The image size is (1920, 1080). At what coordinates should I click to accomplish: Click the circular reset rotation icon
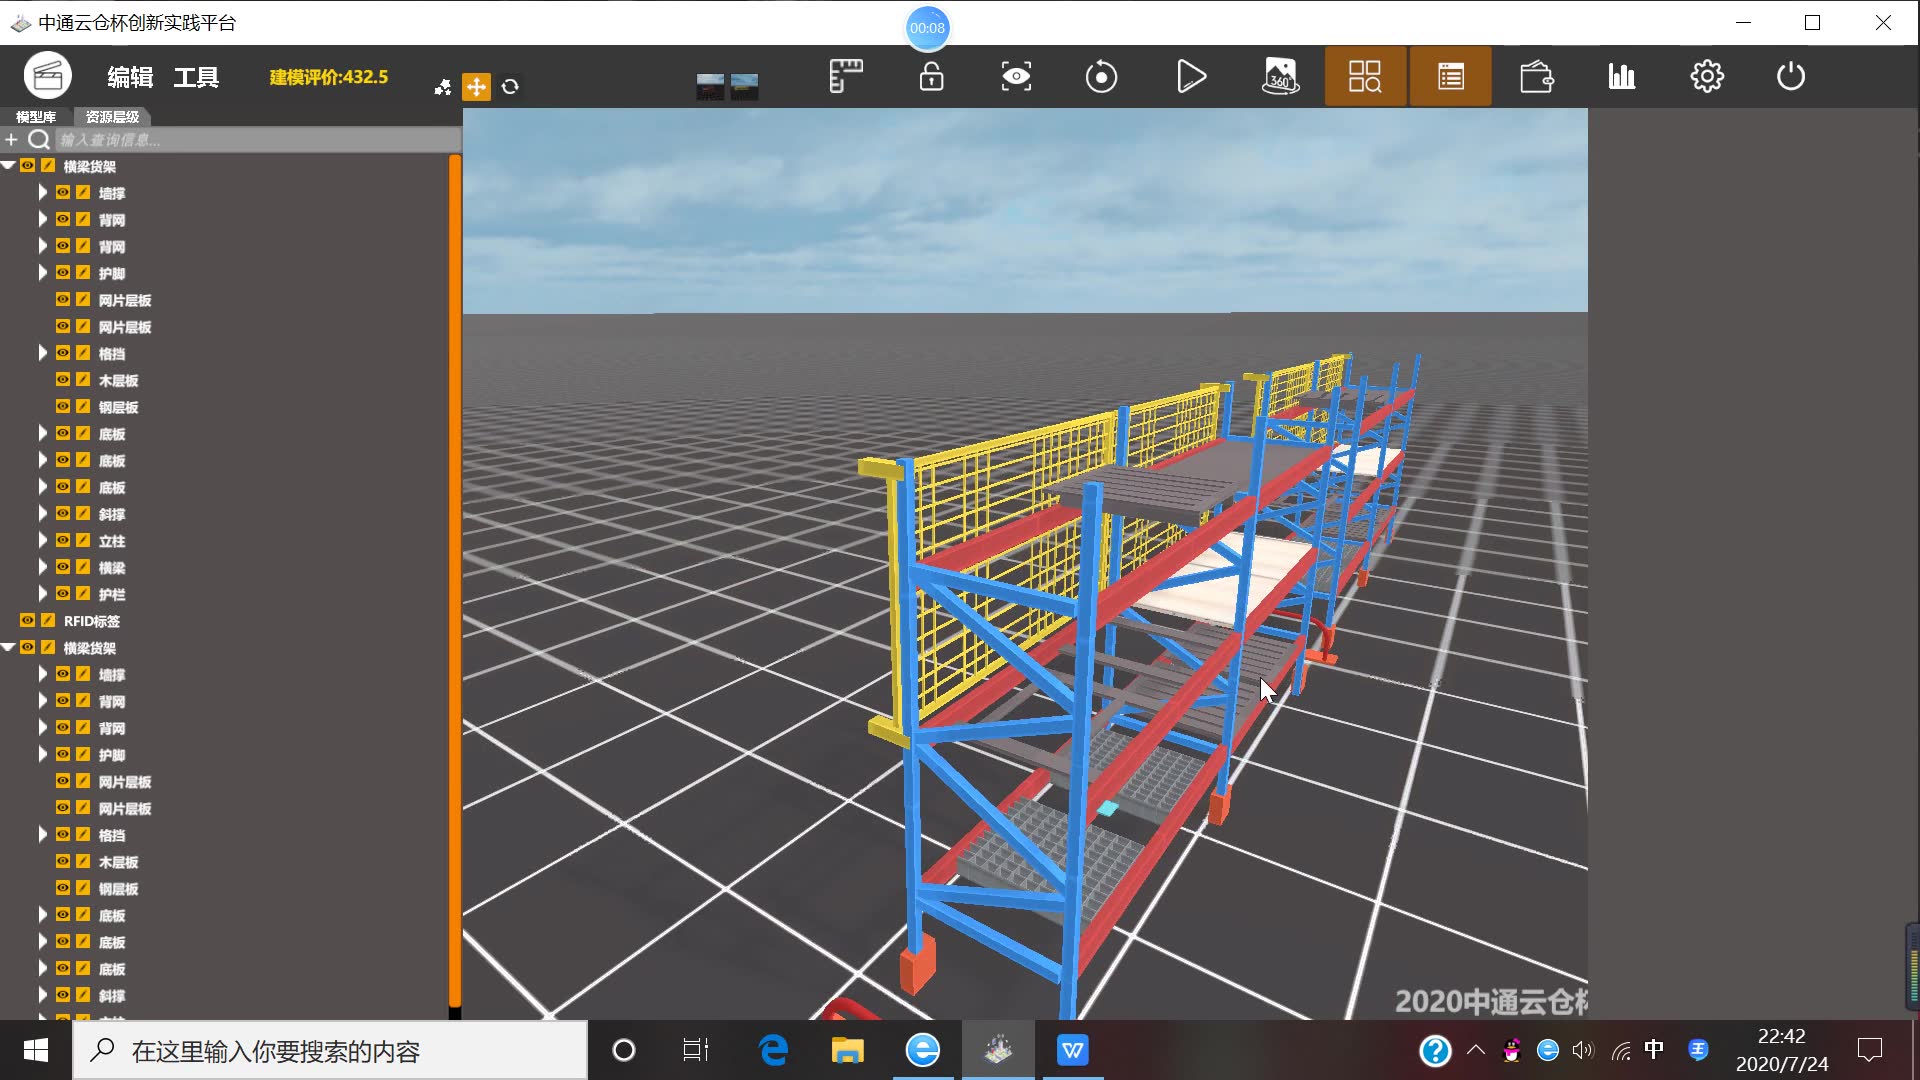1101,77
